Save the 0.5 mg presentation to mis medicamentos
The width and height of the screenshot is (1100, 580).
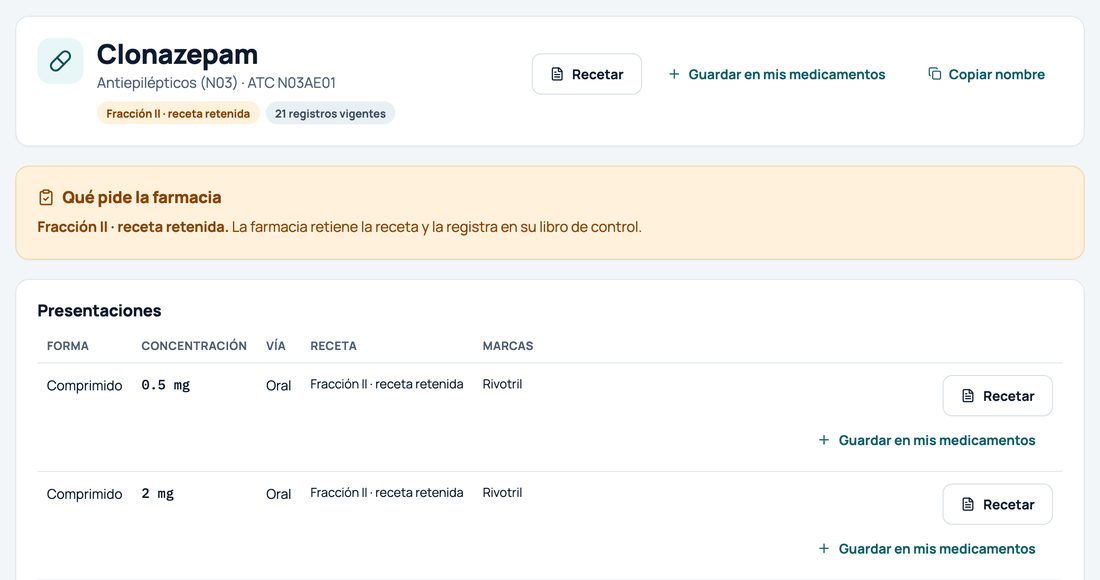927,440
